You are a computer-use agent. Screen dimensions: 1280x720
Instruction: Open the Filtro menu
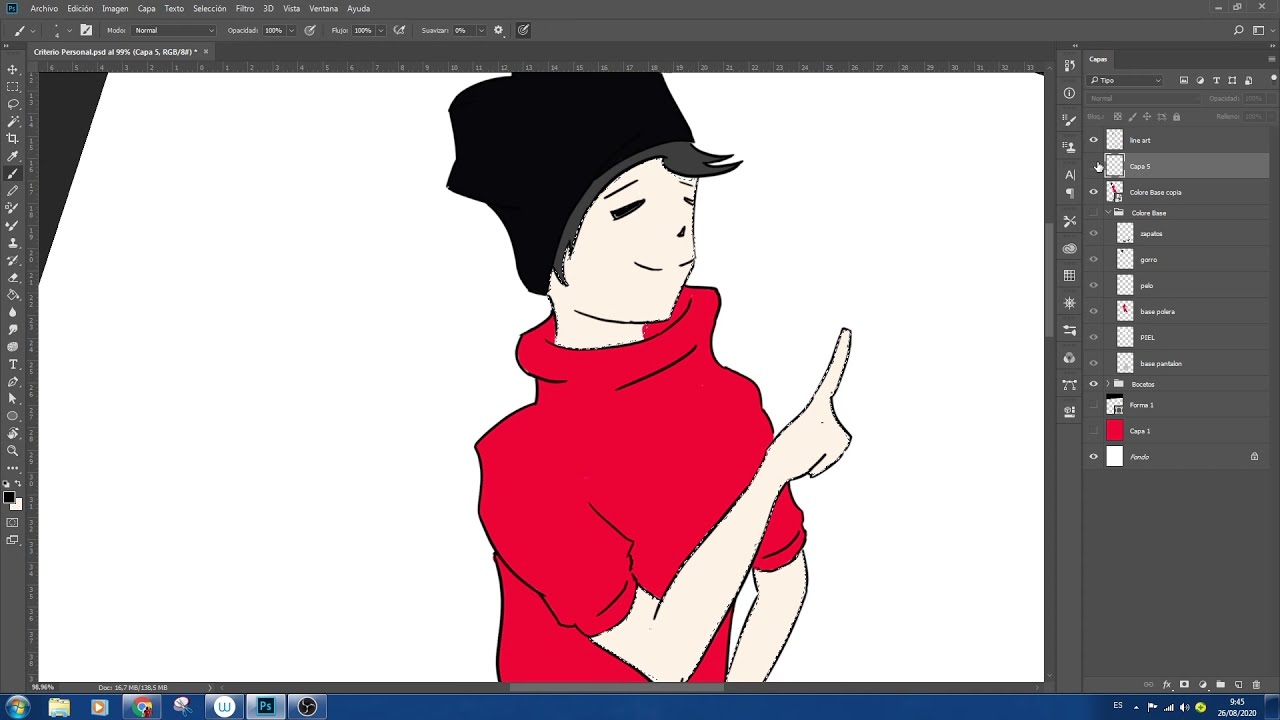(245, 8)
